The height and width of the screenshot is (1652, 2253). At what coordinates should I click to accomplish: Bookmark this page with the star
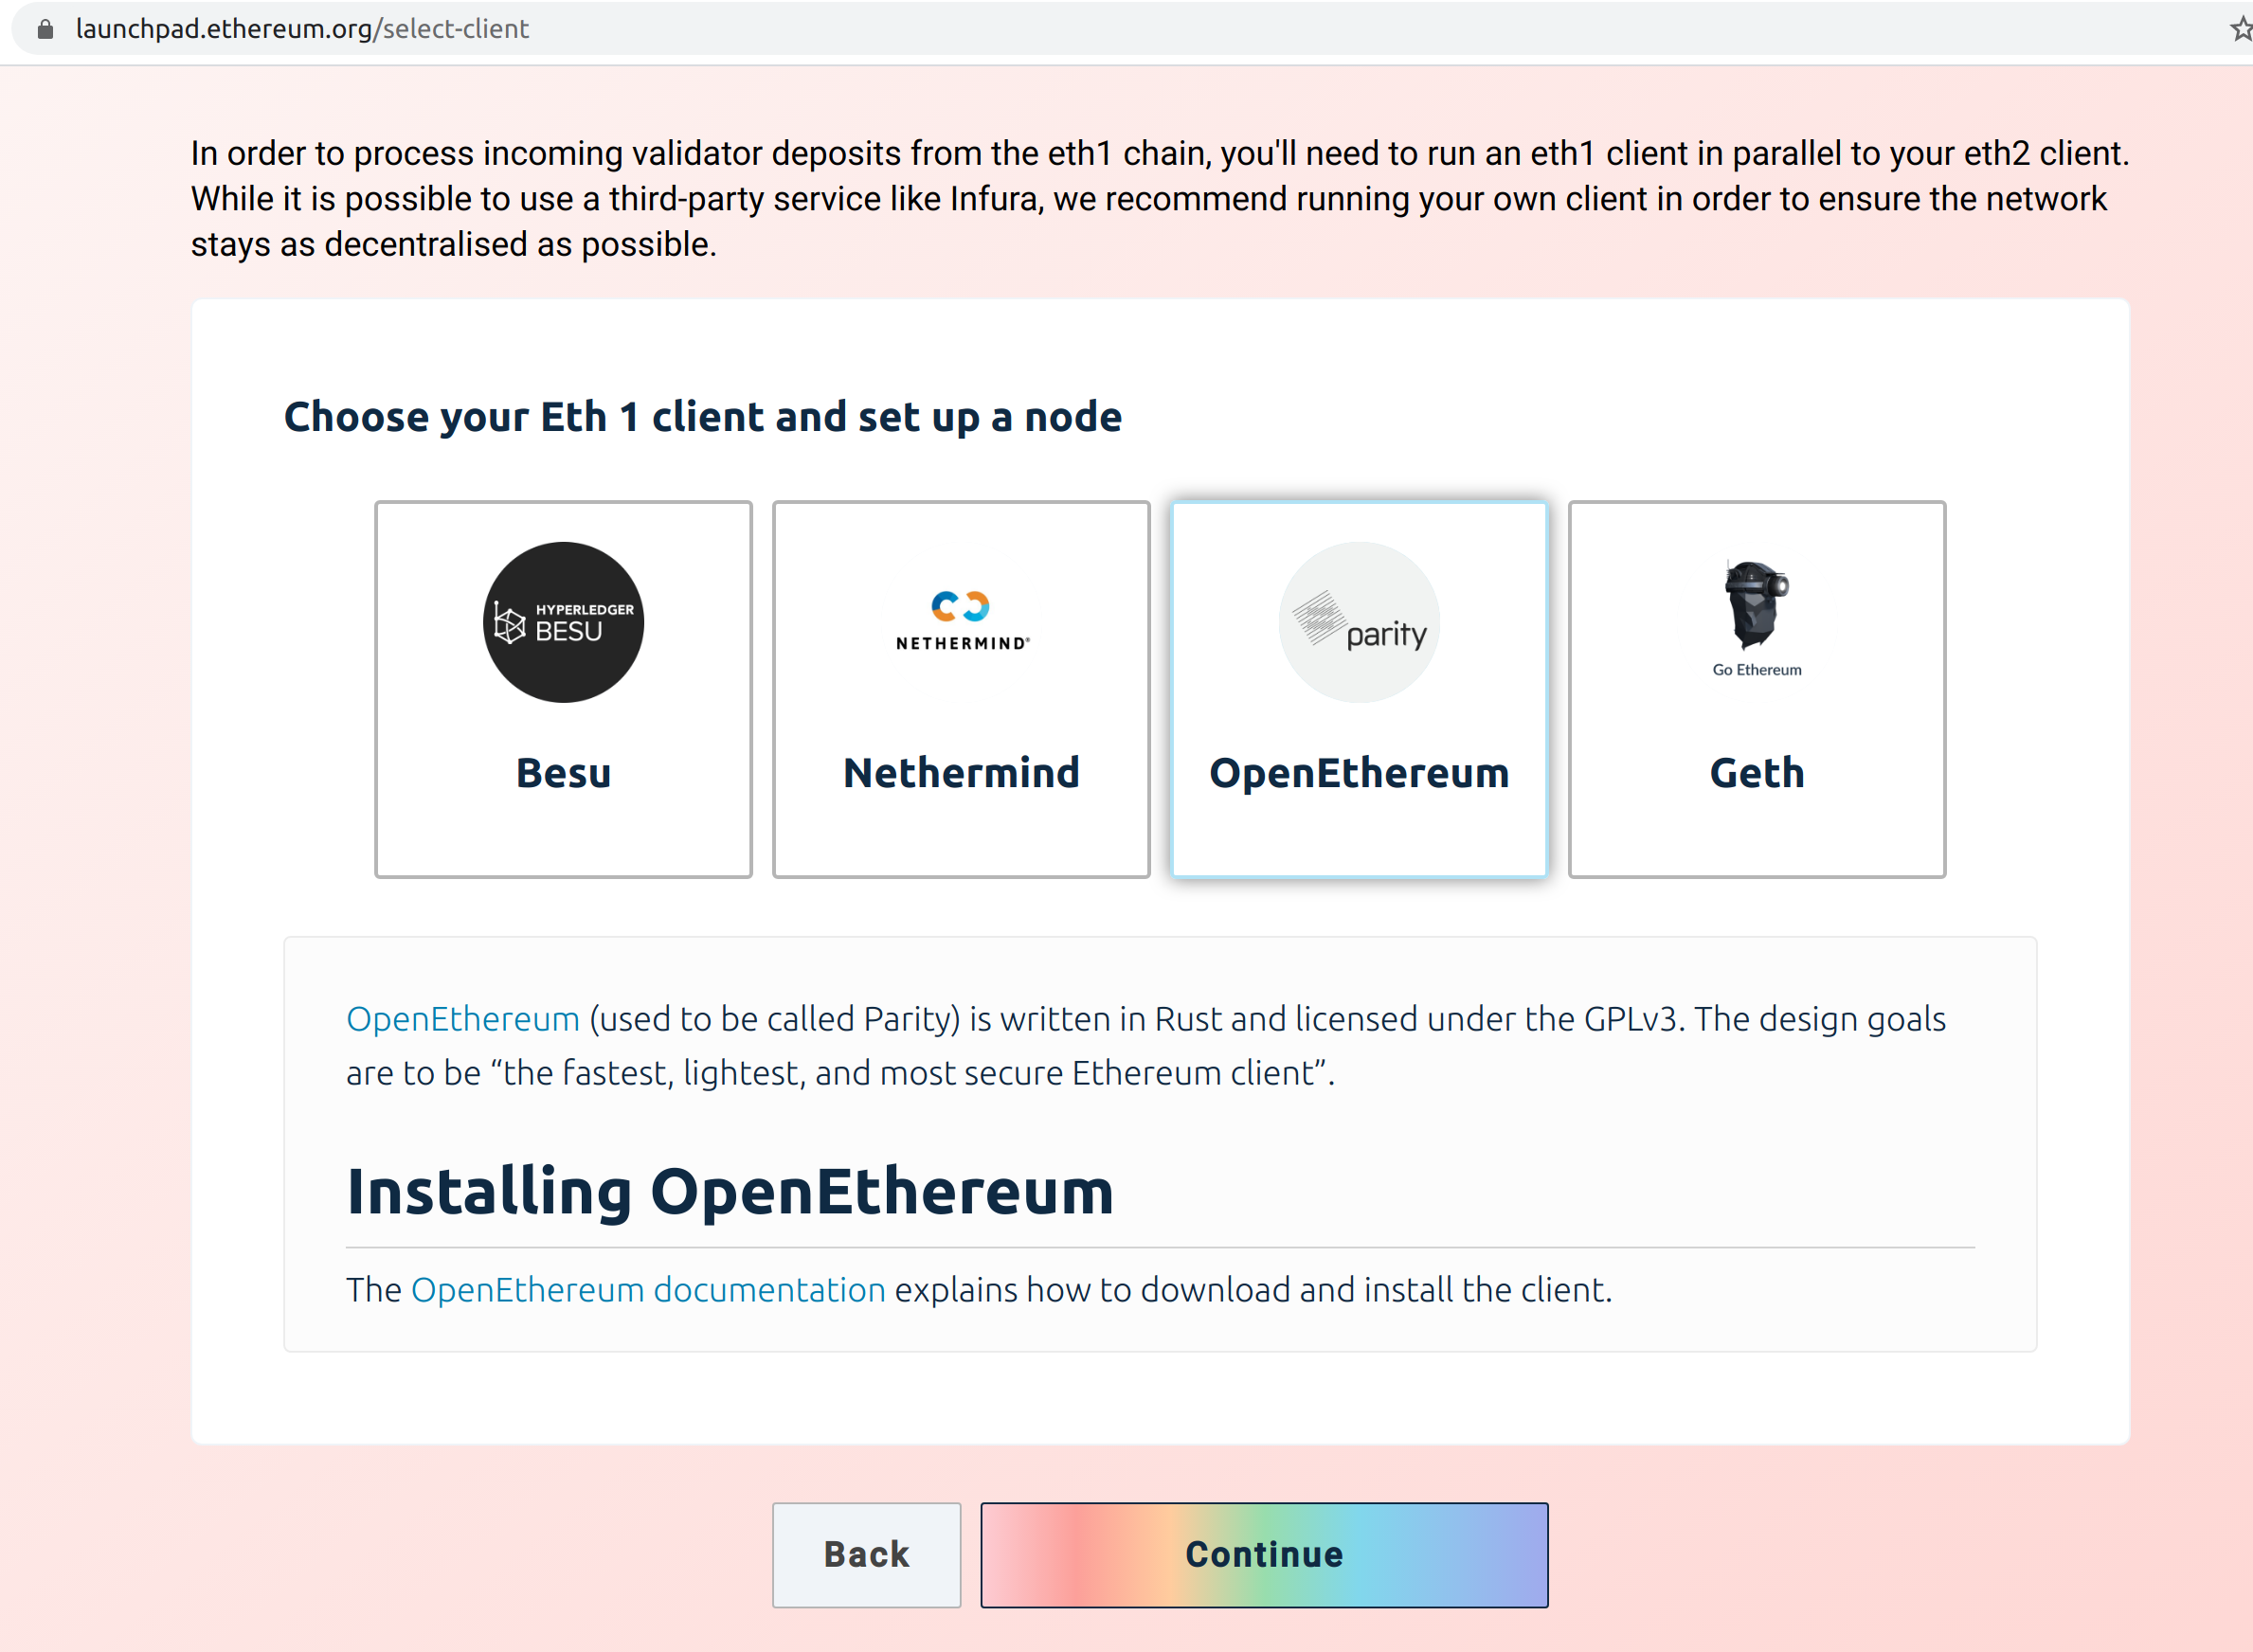point(2240,28)
